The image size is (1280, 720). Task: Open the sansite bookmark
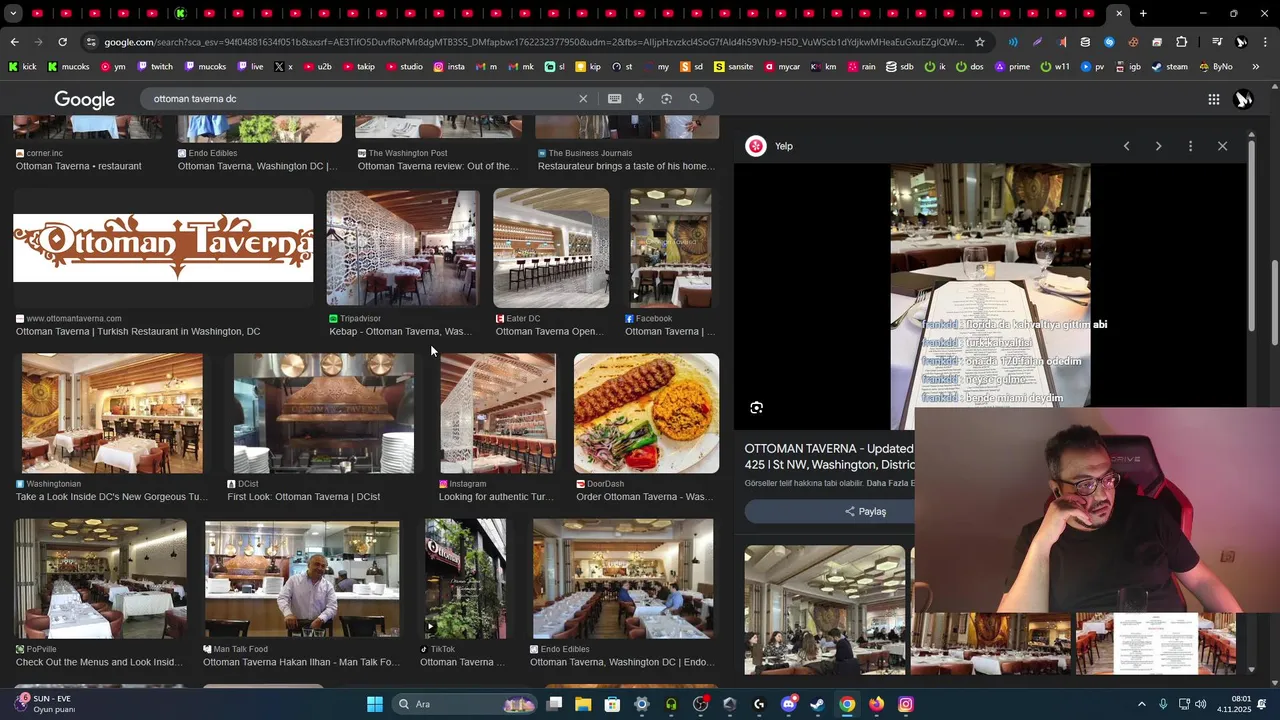click(733, 67)
